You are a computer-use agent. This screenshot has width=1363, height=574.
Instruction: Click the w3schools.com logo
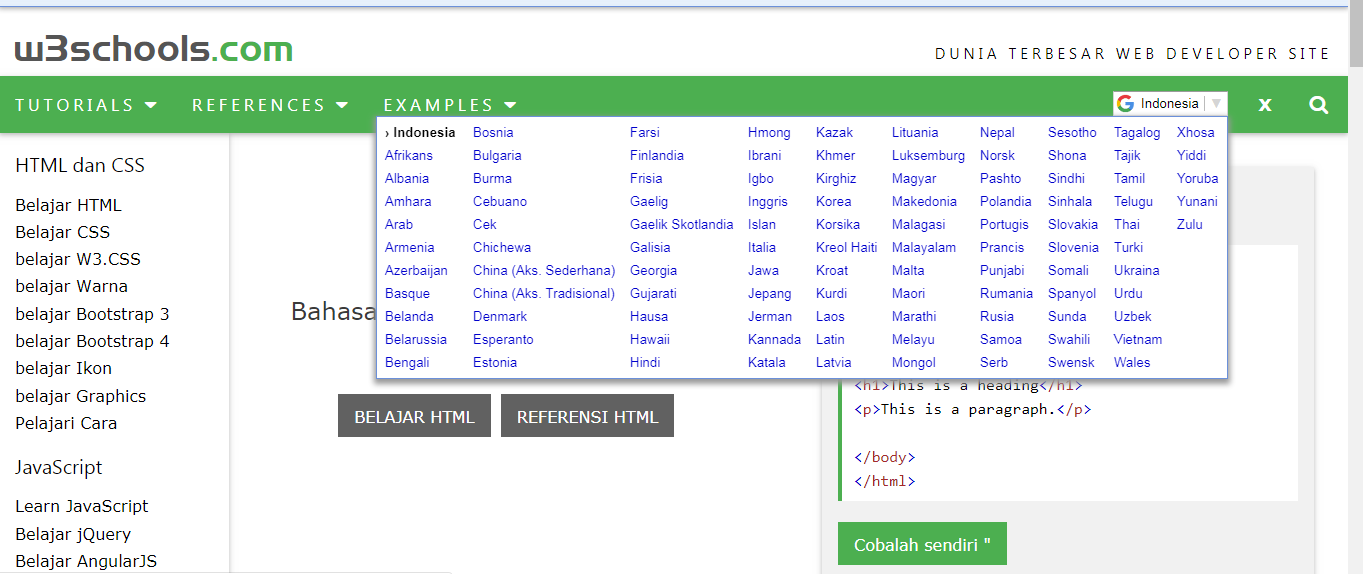pos(154,49)
